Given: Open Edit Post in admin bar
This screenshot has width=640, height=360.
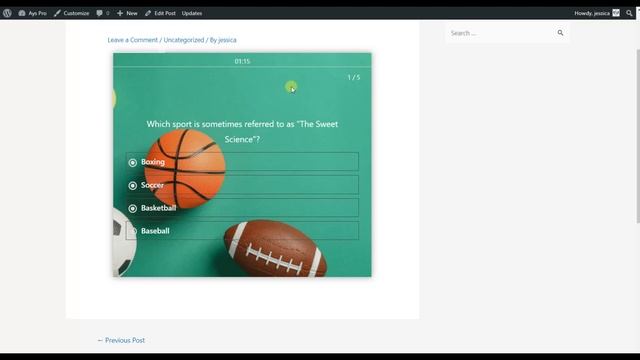Looking at the screenshot, I should [x=160, y=13].
